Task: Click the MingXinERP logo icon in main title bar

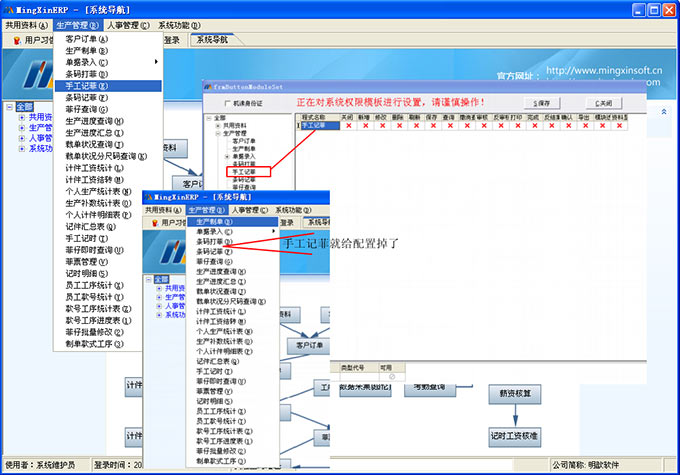Action: pos(9,10)
